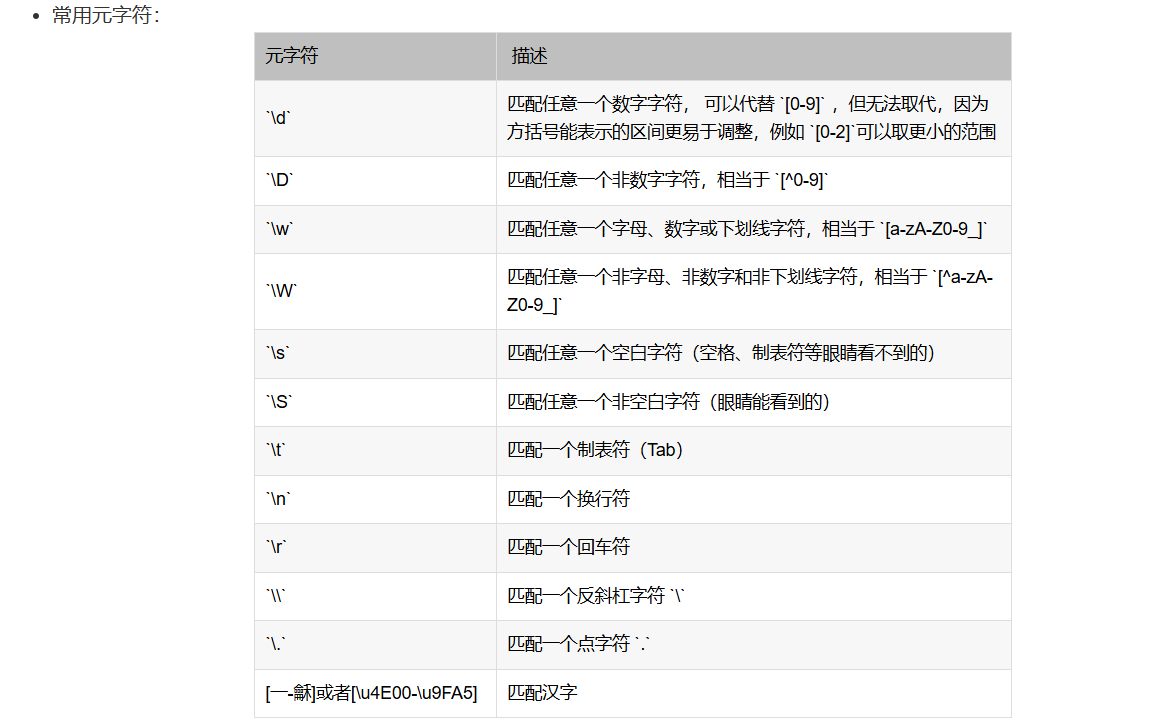This screenshot has height=724, width=1160.
Task: Click the description '匹配一个回车符'
Action: click(x=568, y=547)
